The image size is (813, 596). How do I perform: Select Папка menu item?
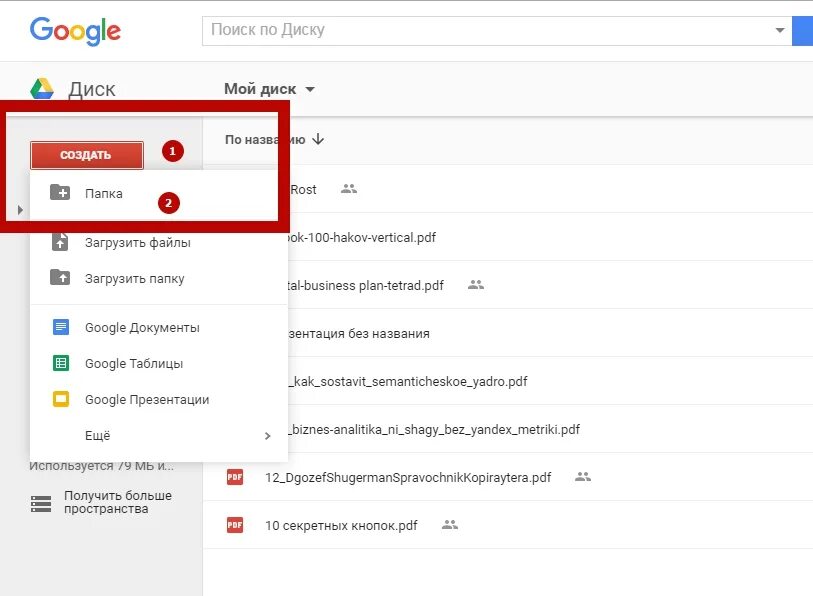[153, 193]
